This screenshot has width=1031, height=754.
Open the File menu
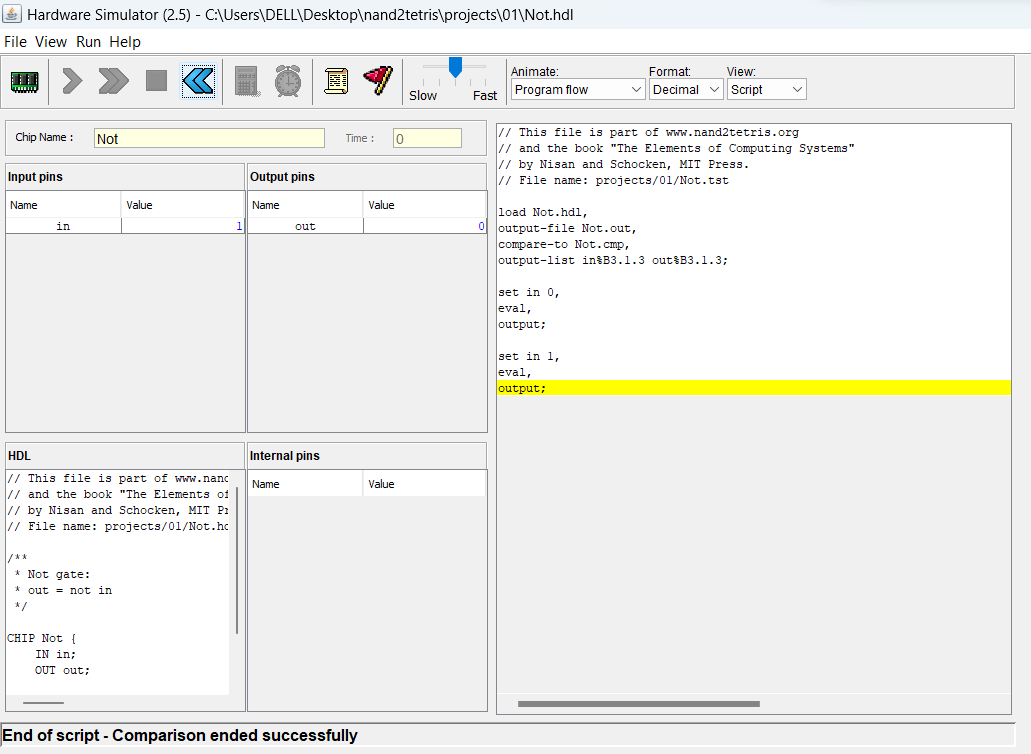pos(15,42)
